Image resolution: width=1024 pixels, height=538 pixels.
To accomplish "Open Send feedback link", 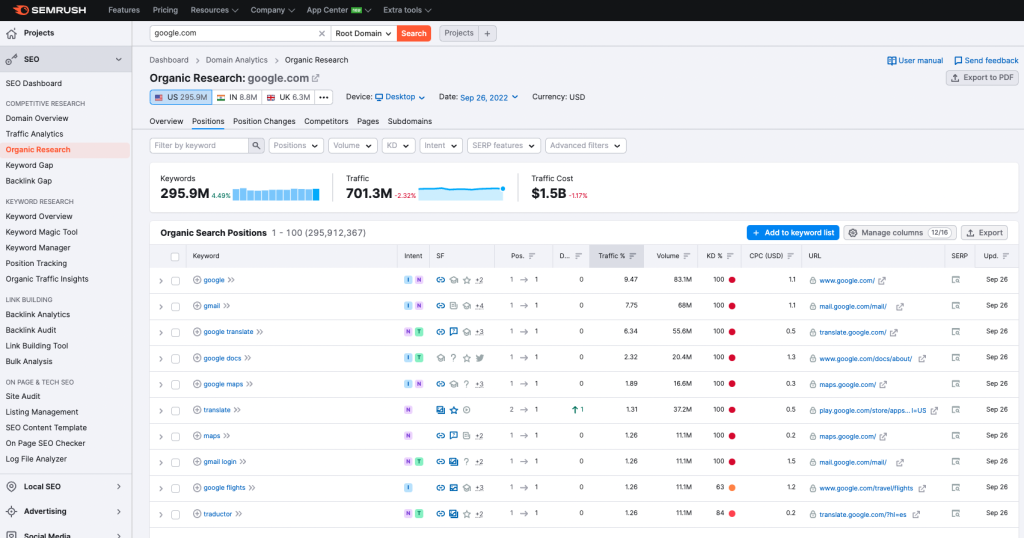I will click(x=985, y=61).
